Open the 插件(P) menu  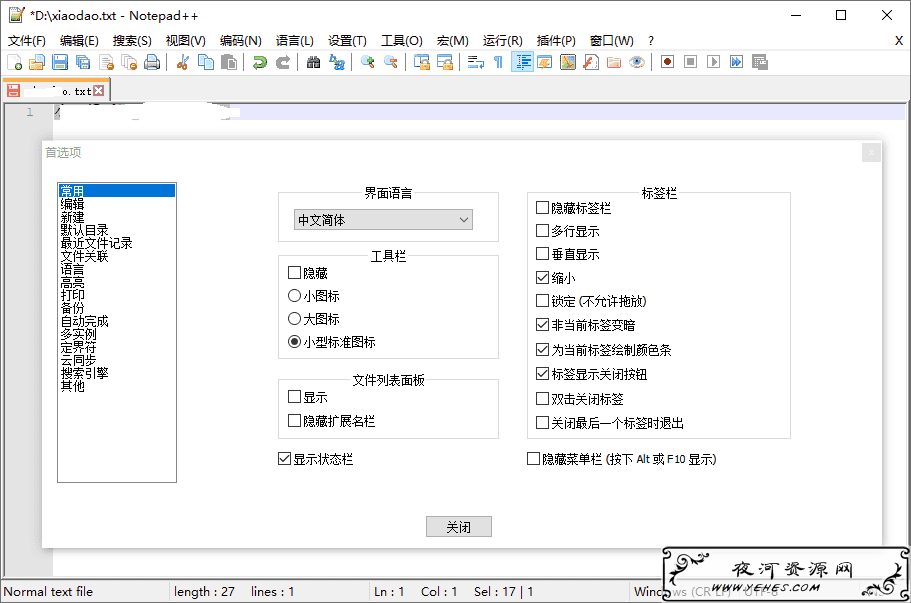pyautogui.click(x=556, y=41)
